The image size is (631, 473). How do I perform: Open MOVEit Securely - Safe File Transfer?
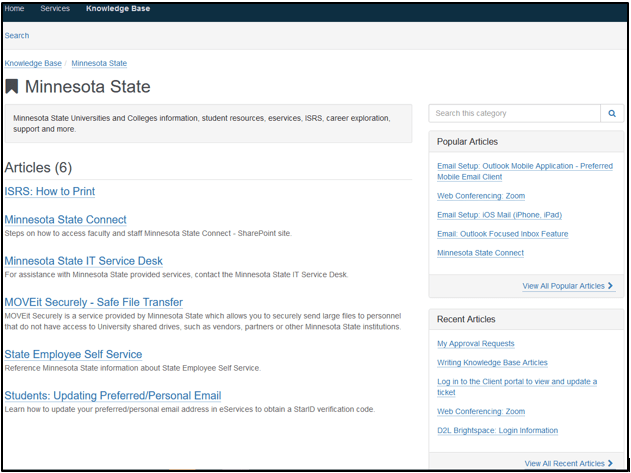[x=94, y=302]
